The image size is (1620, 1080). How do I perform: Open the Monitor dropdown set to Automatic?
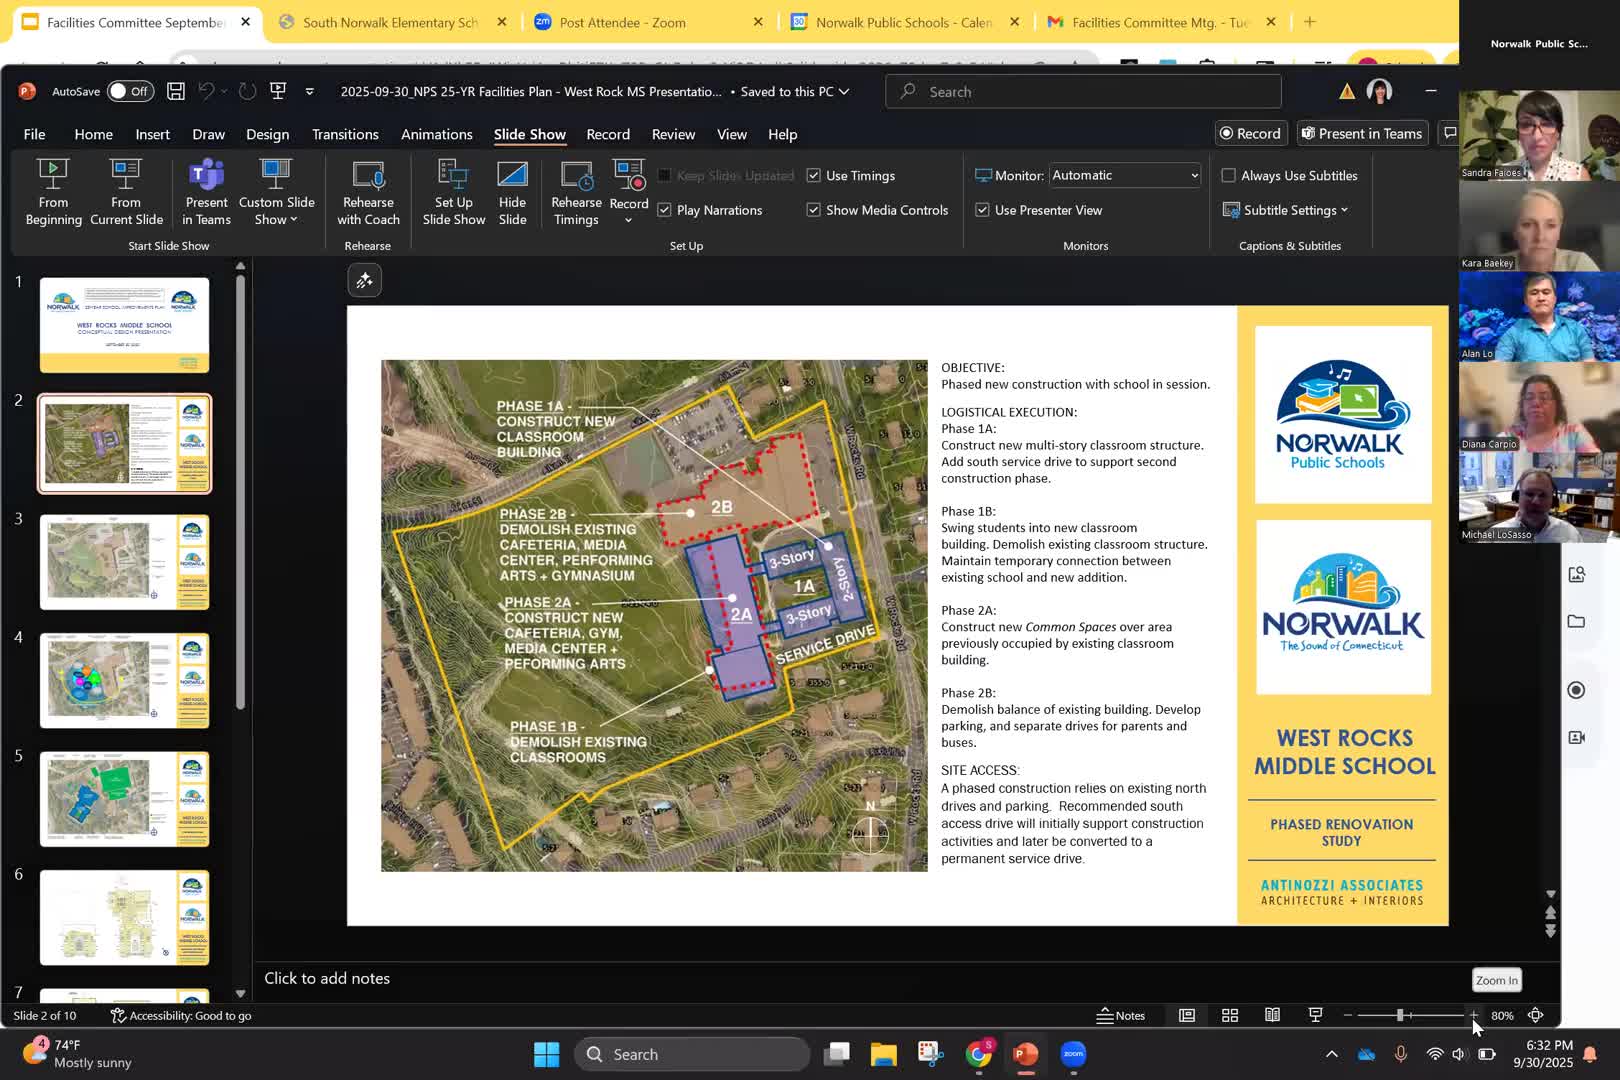pyautogui.click(x=1125, y=175)
